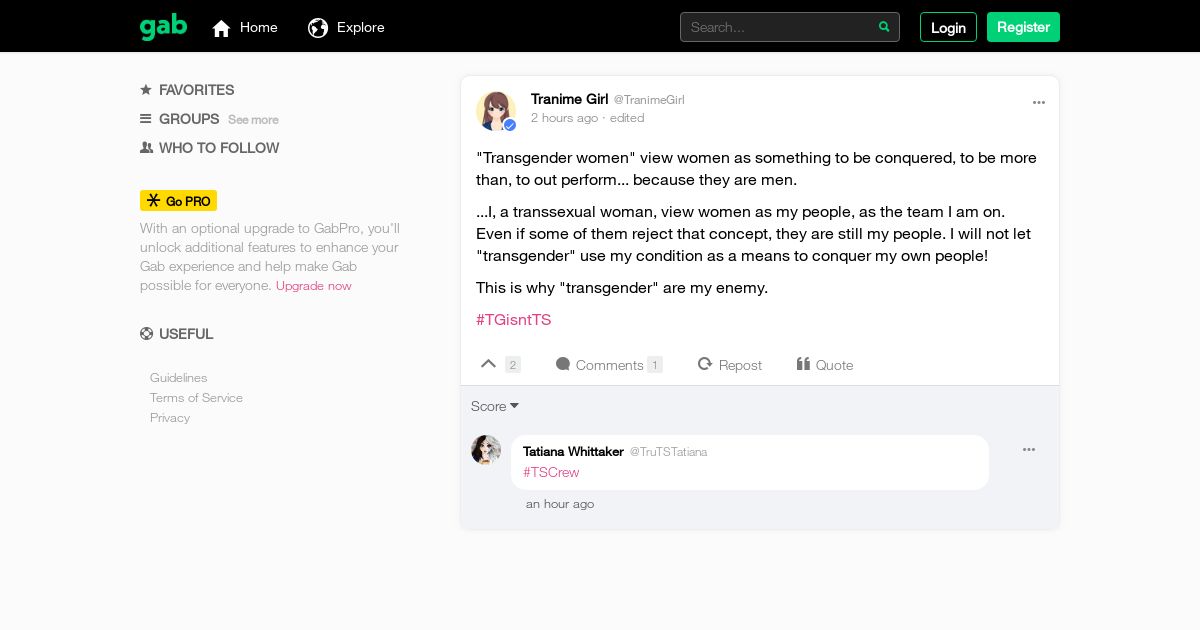Click the Comments label on post

tap(610, 365)
